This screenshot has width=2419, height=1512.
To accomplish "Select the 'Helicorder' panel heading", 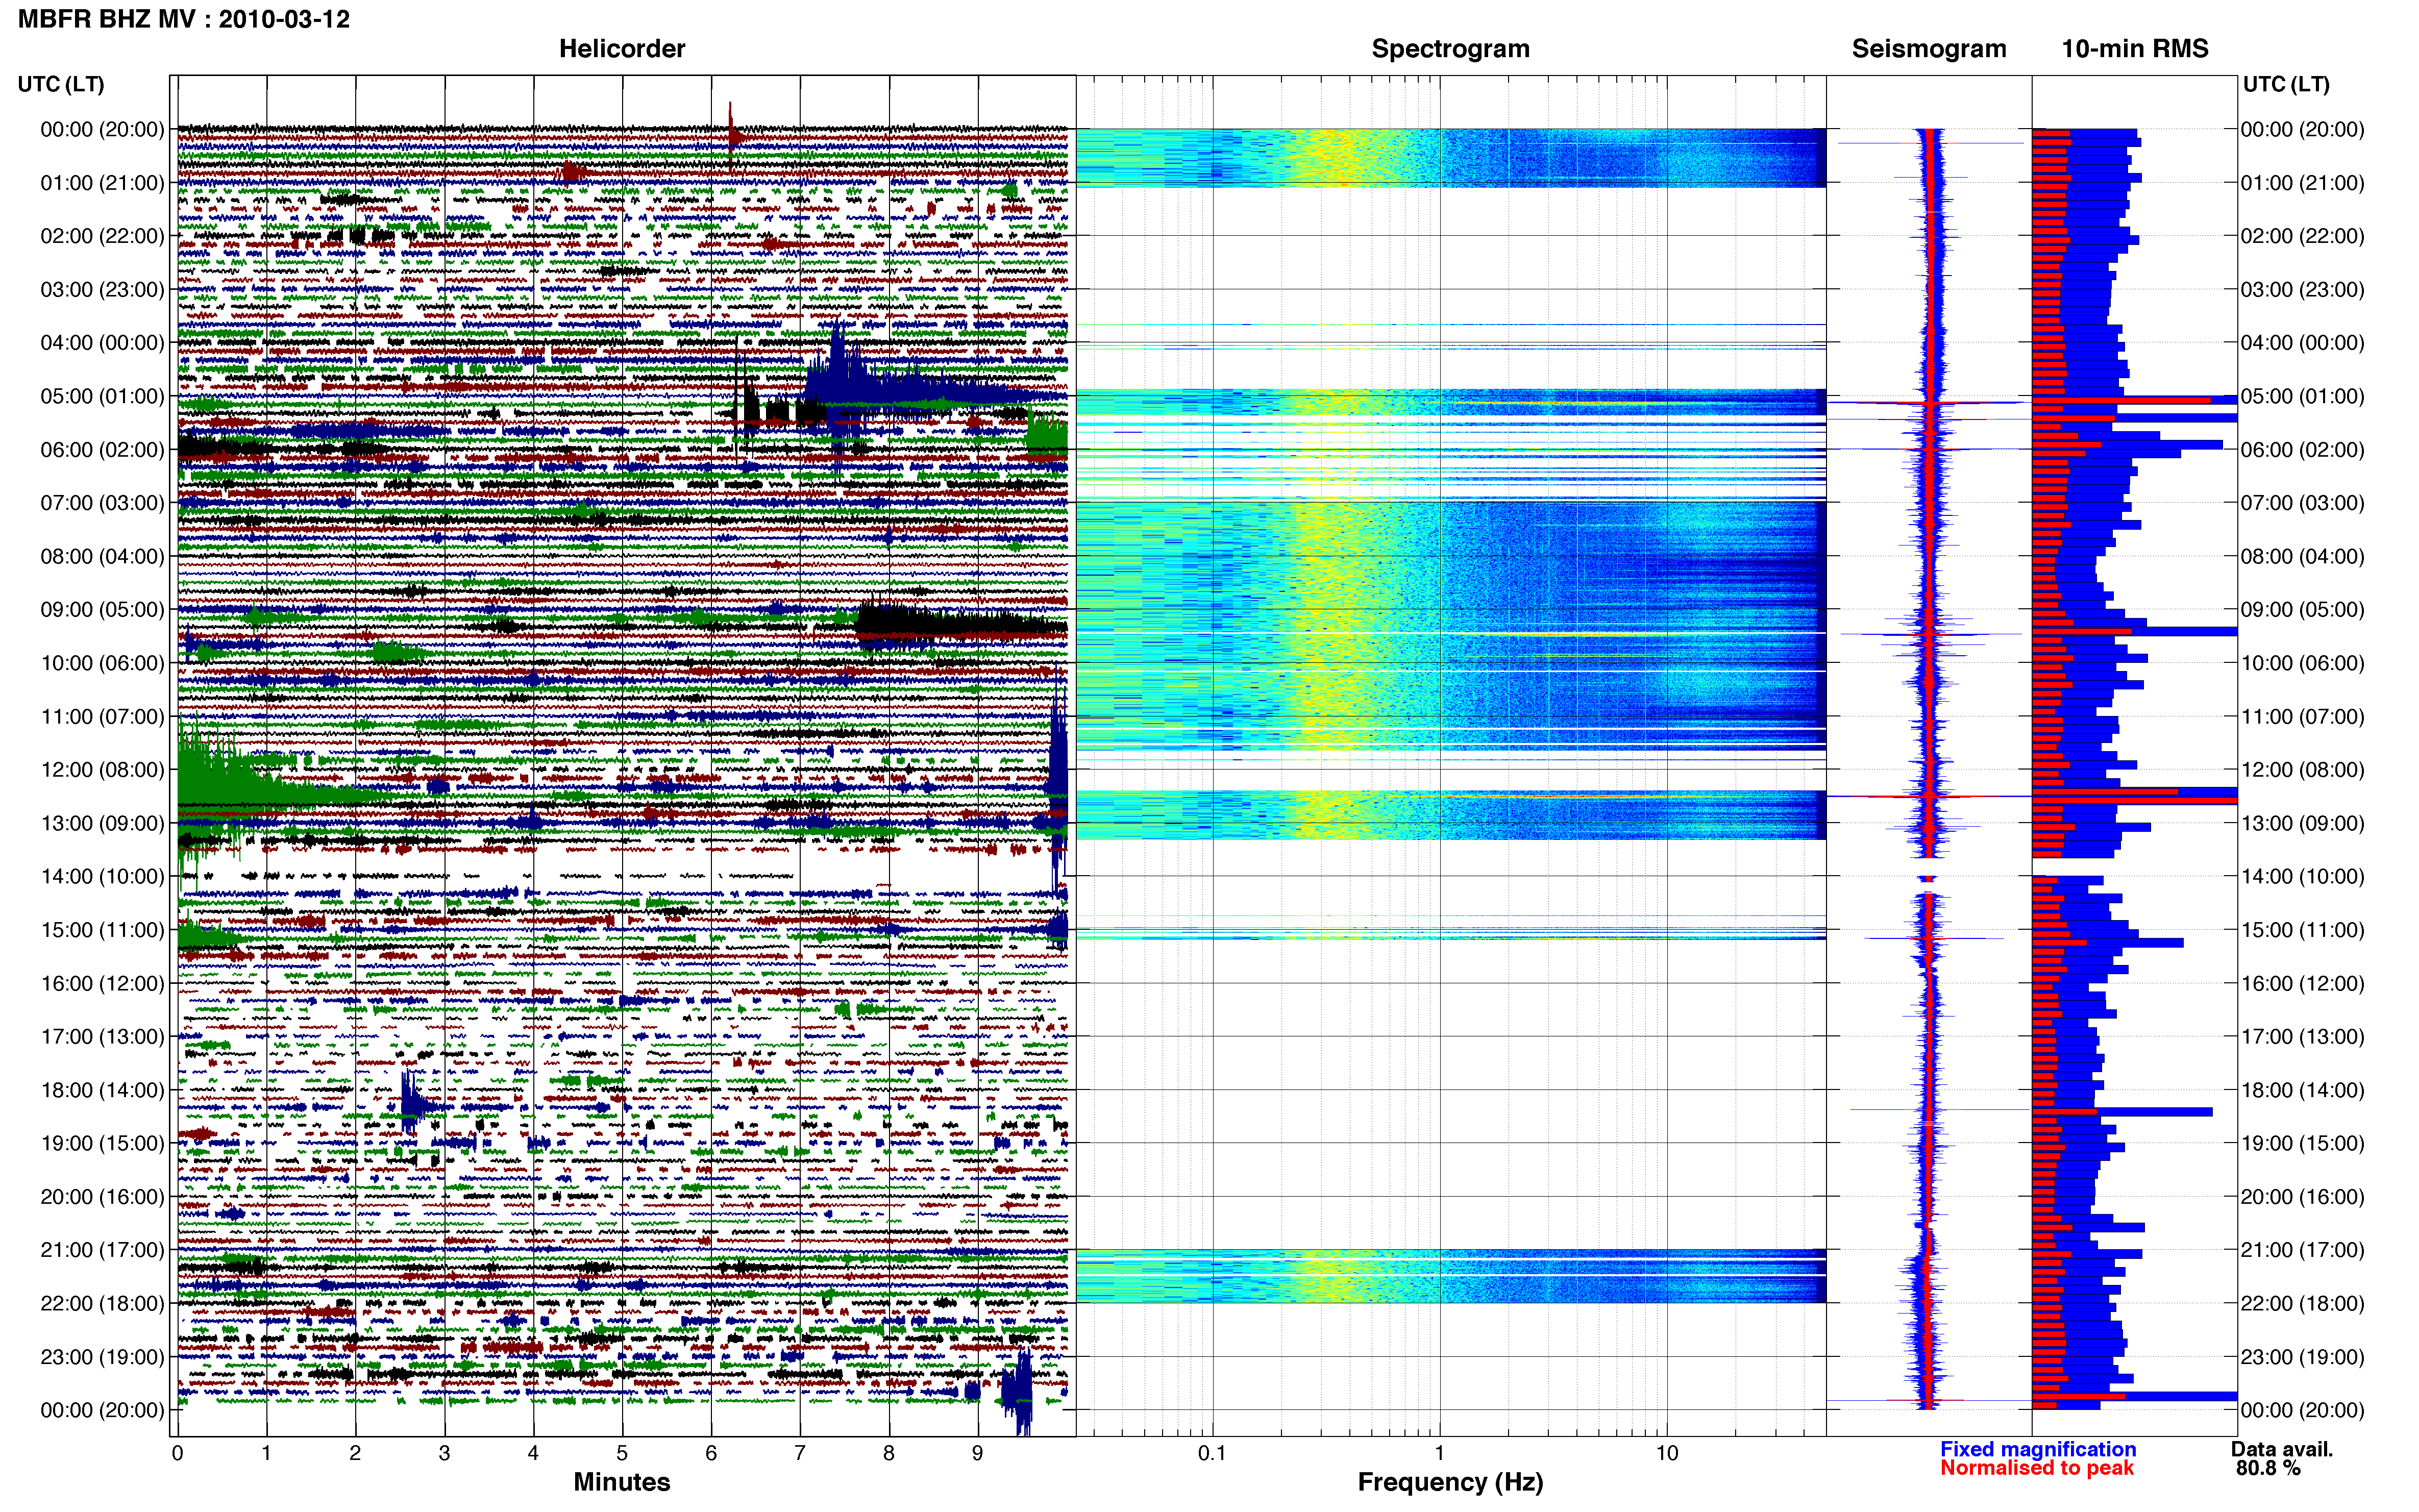I will coord(622,49).
